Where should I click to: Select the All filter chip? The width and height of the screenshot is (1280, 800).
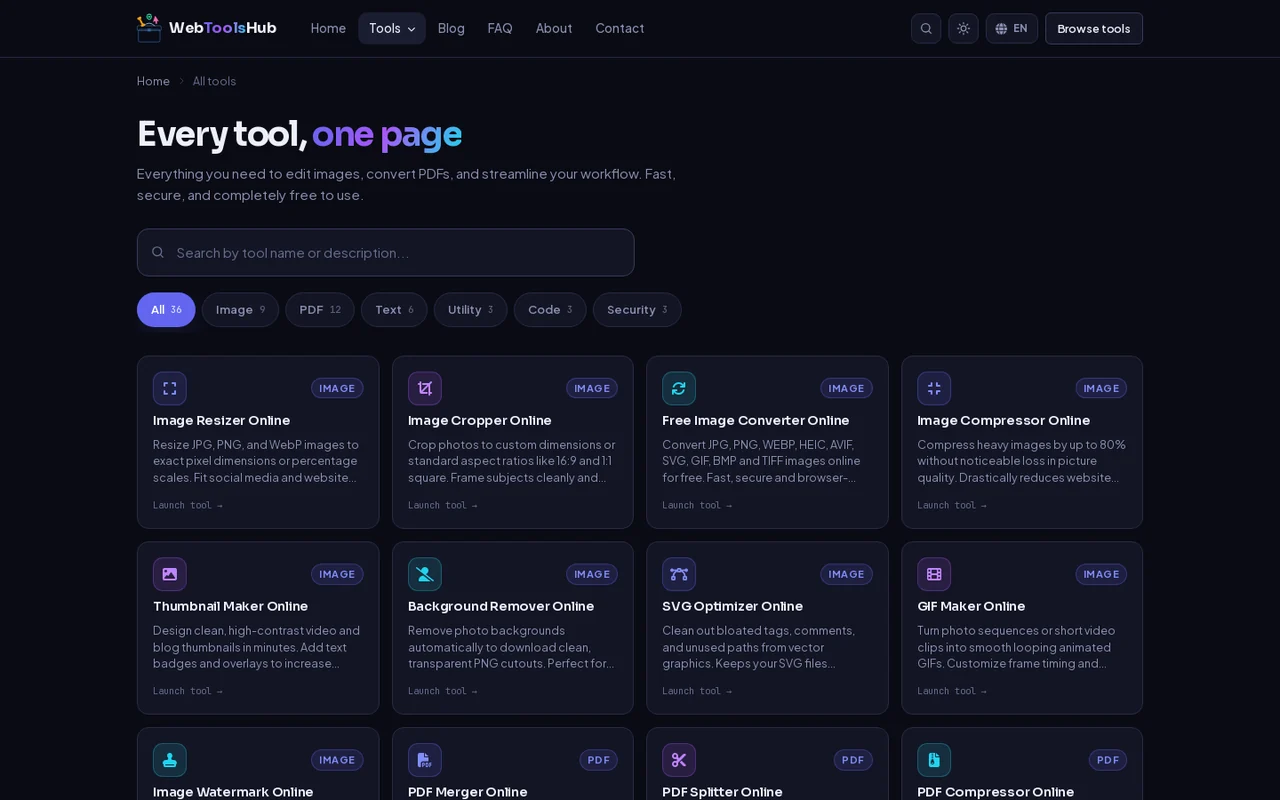pos(166,310)
